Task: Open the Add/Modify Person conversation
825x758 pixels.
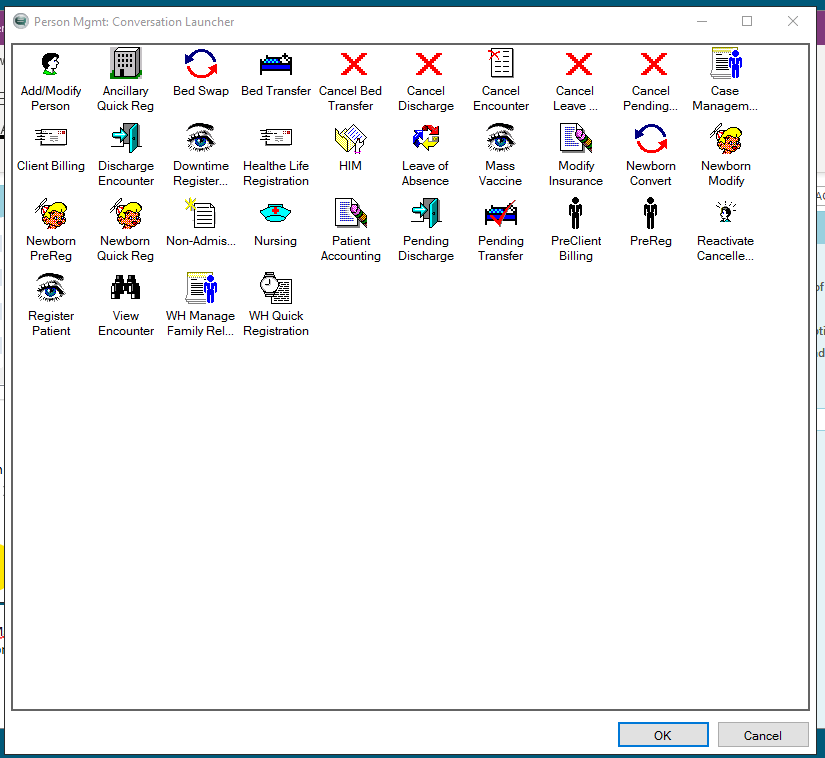Action: 51,65
